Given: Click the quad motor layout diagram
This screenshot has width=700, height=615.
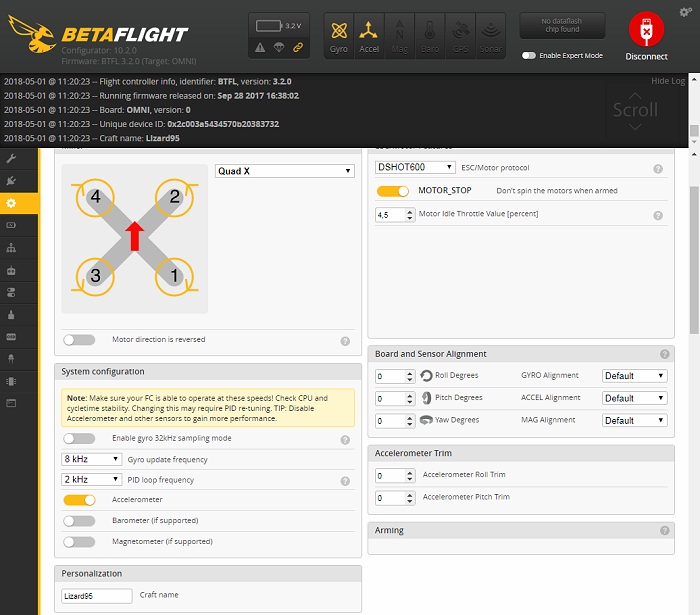Looking at the screenshot, I should click(x=134, y=238).
